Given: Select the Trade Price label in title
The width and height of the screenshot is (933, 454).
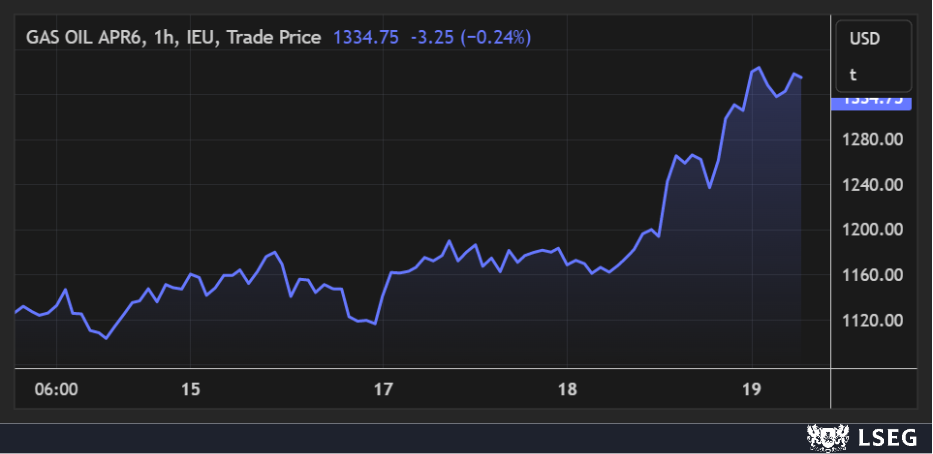Looking at the screenshot, I should (276, 37).
